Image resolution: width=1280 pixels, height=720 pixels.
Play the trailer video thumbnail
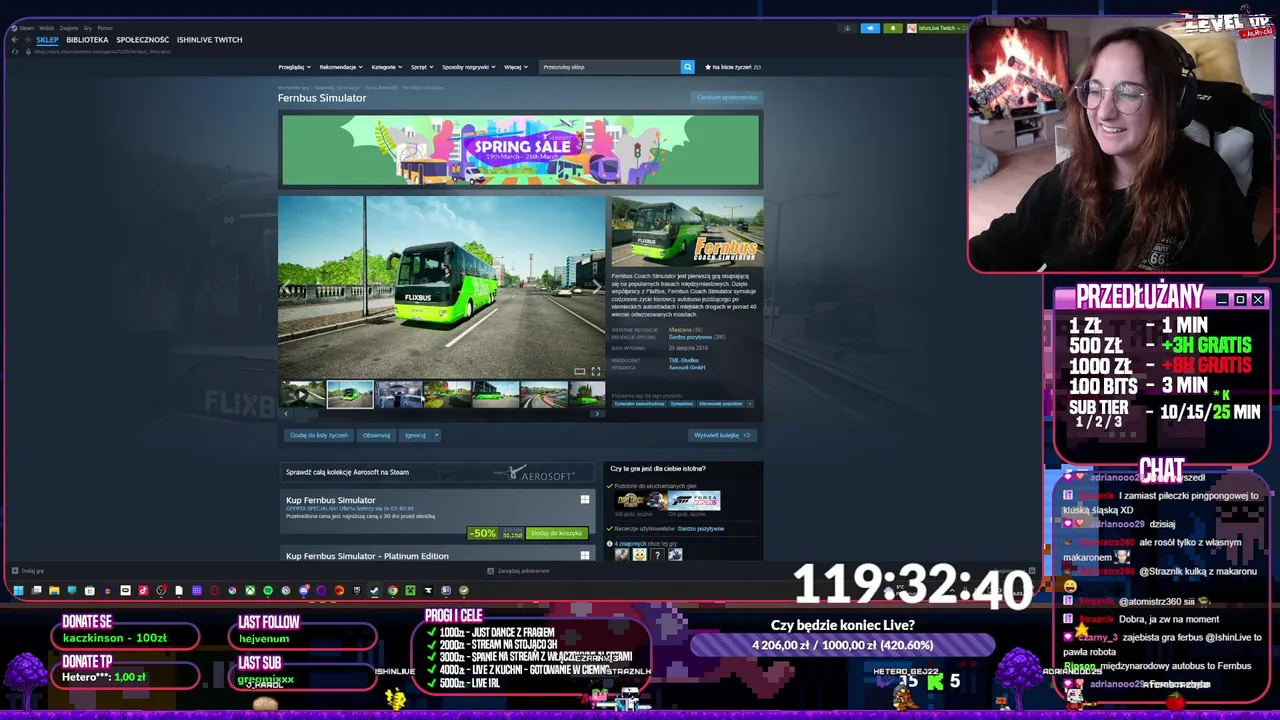tap(302, 394)
